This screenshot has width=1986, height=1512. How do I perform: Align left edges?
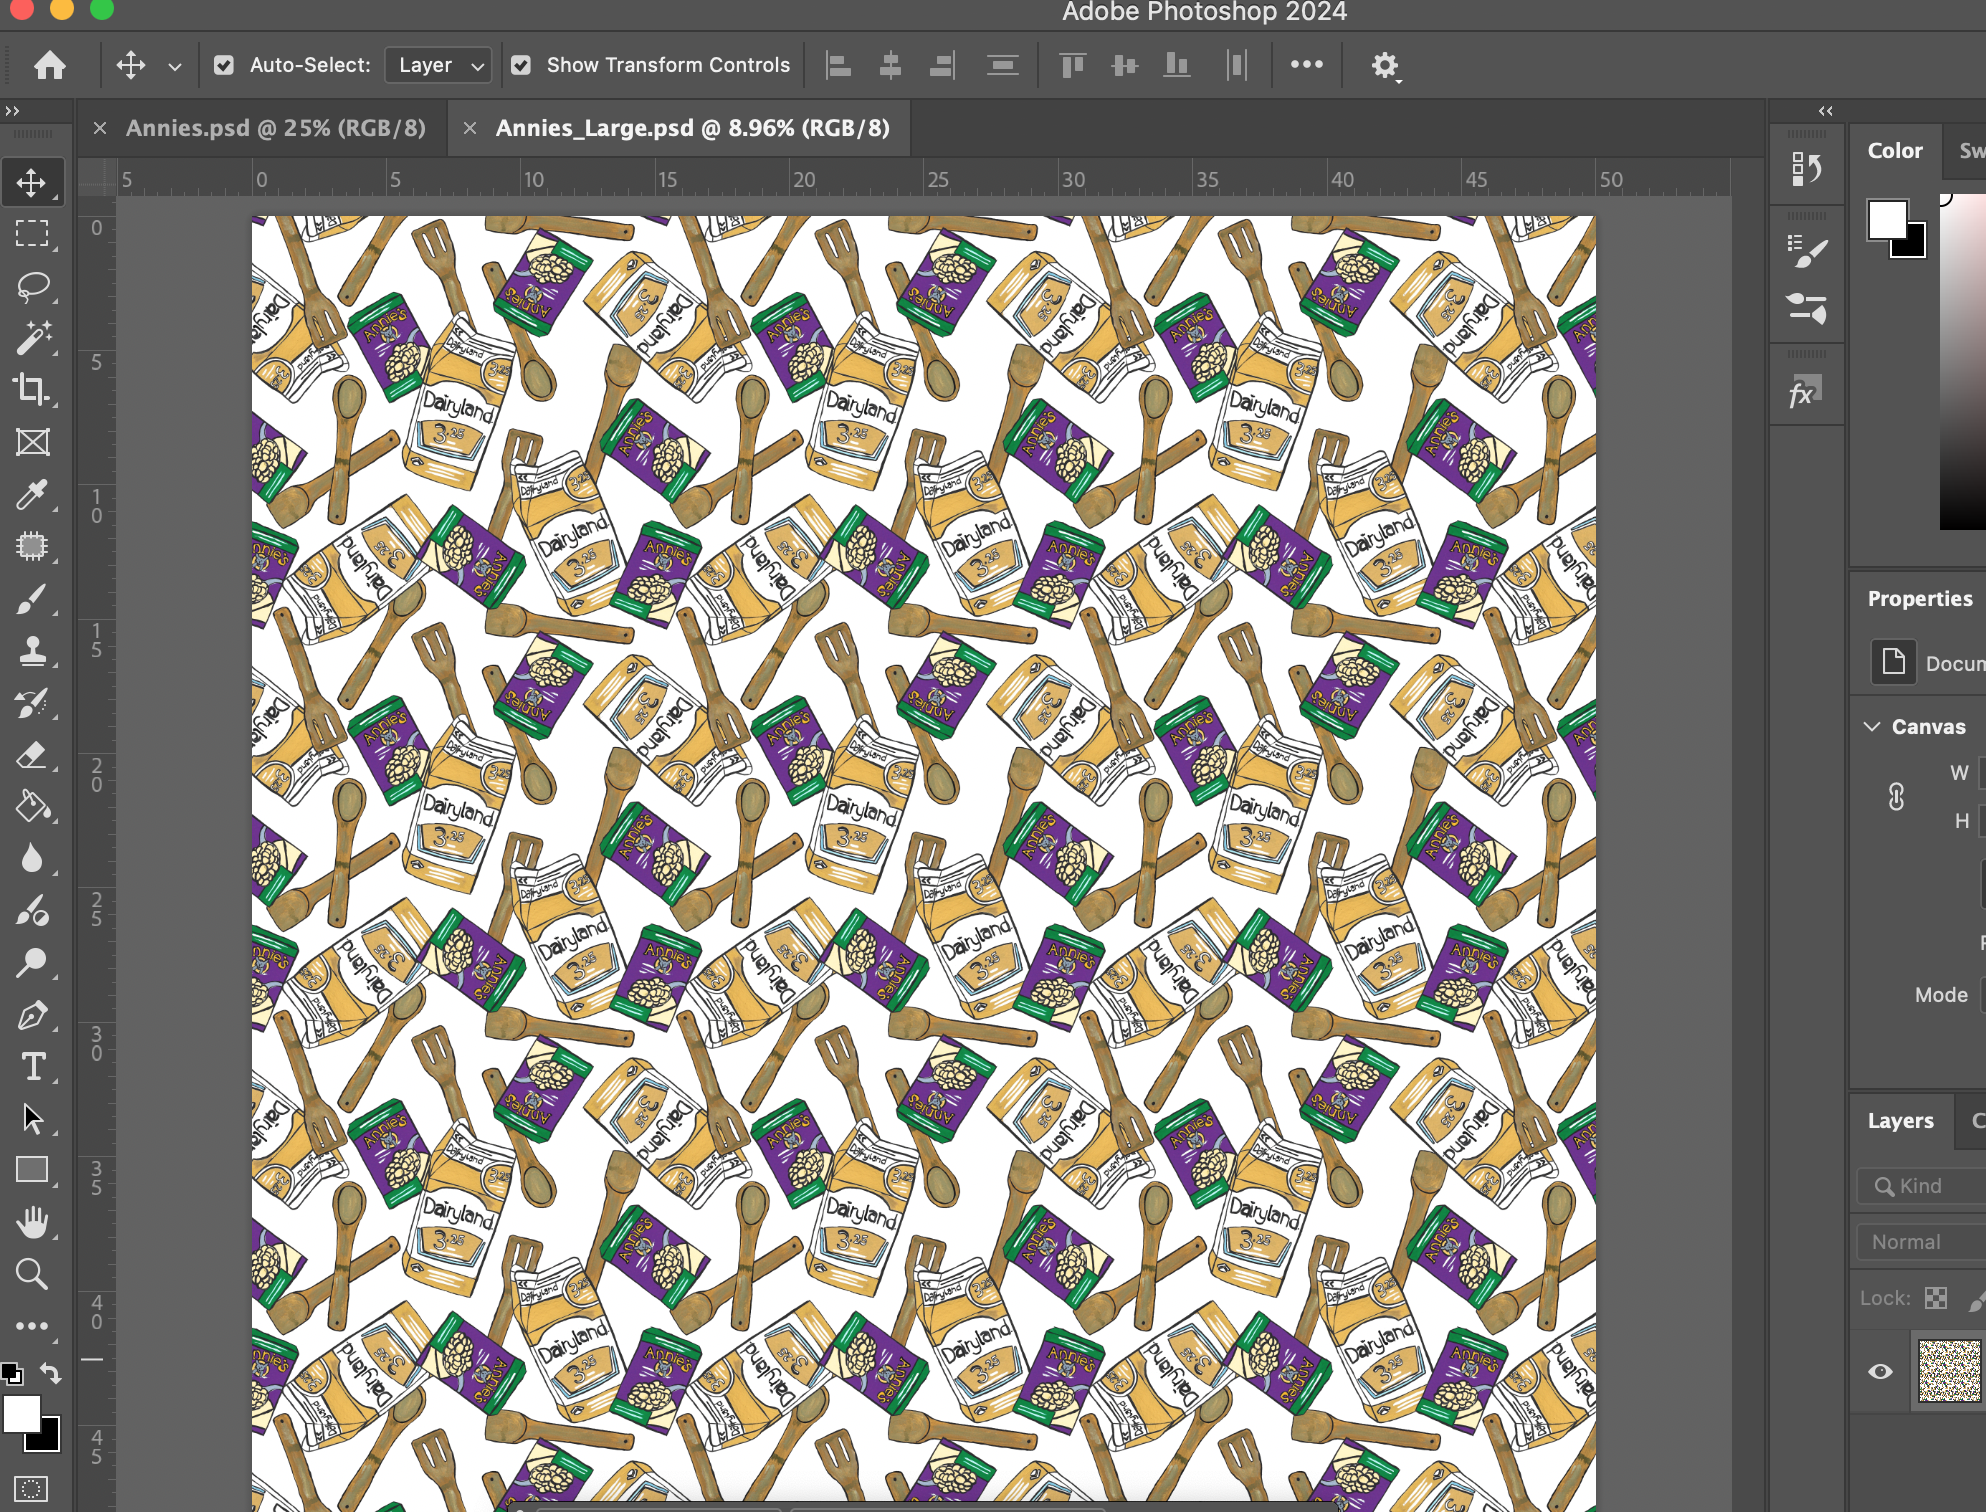click(838, 66)
